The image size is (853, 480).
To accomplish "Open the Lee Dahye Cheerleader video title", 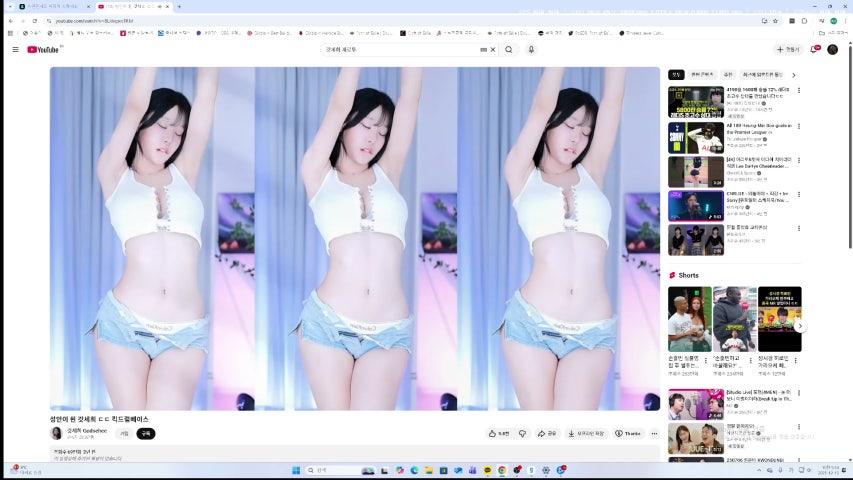I will (758, 163).
